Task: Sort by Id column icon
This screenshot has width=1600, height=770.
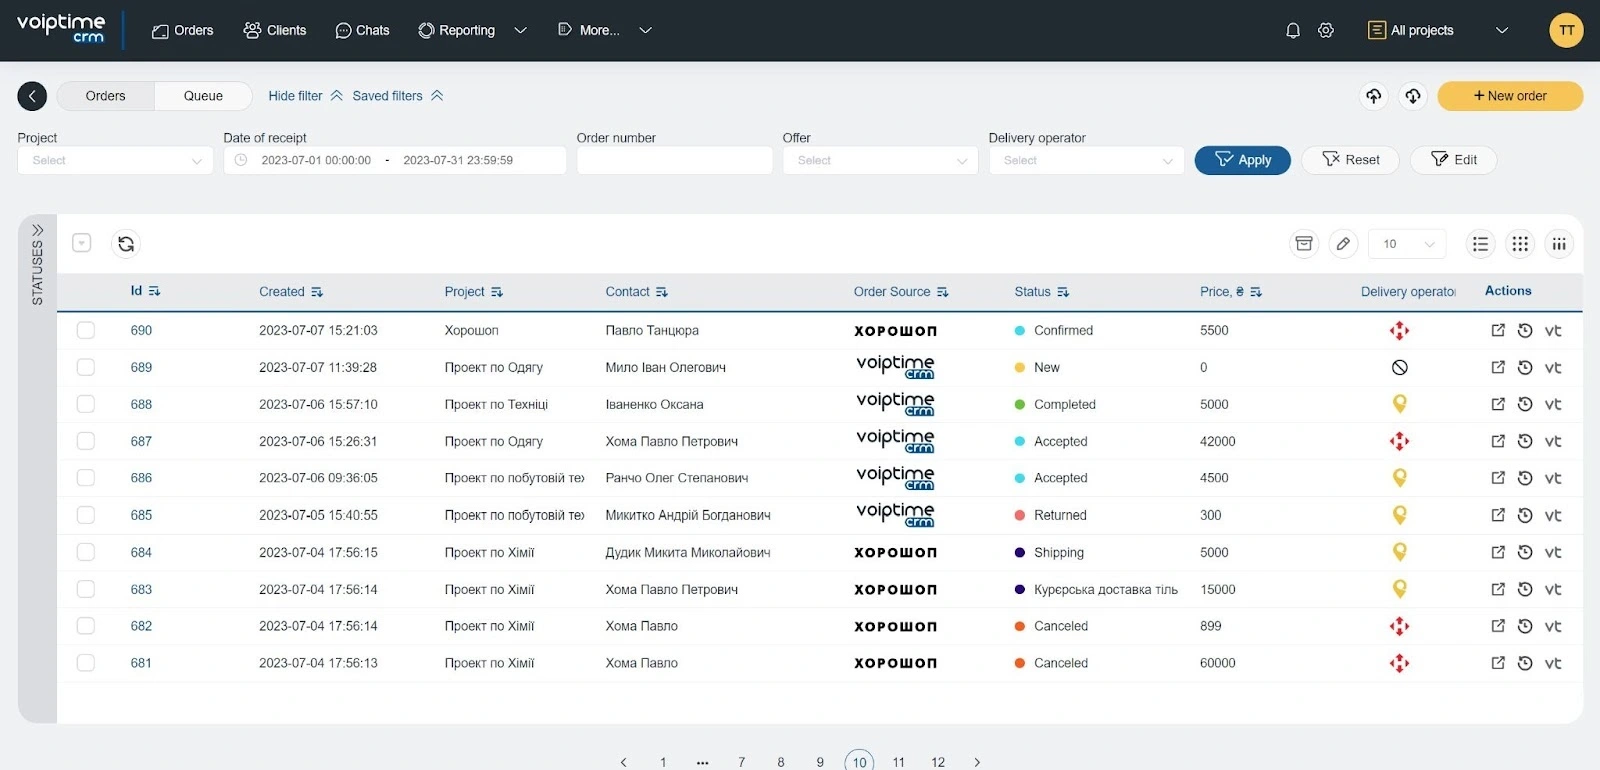Action: pyautogui.click(x=154, y=292)
